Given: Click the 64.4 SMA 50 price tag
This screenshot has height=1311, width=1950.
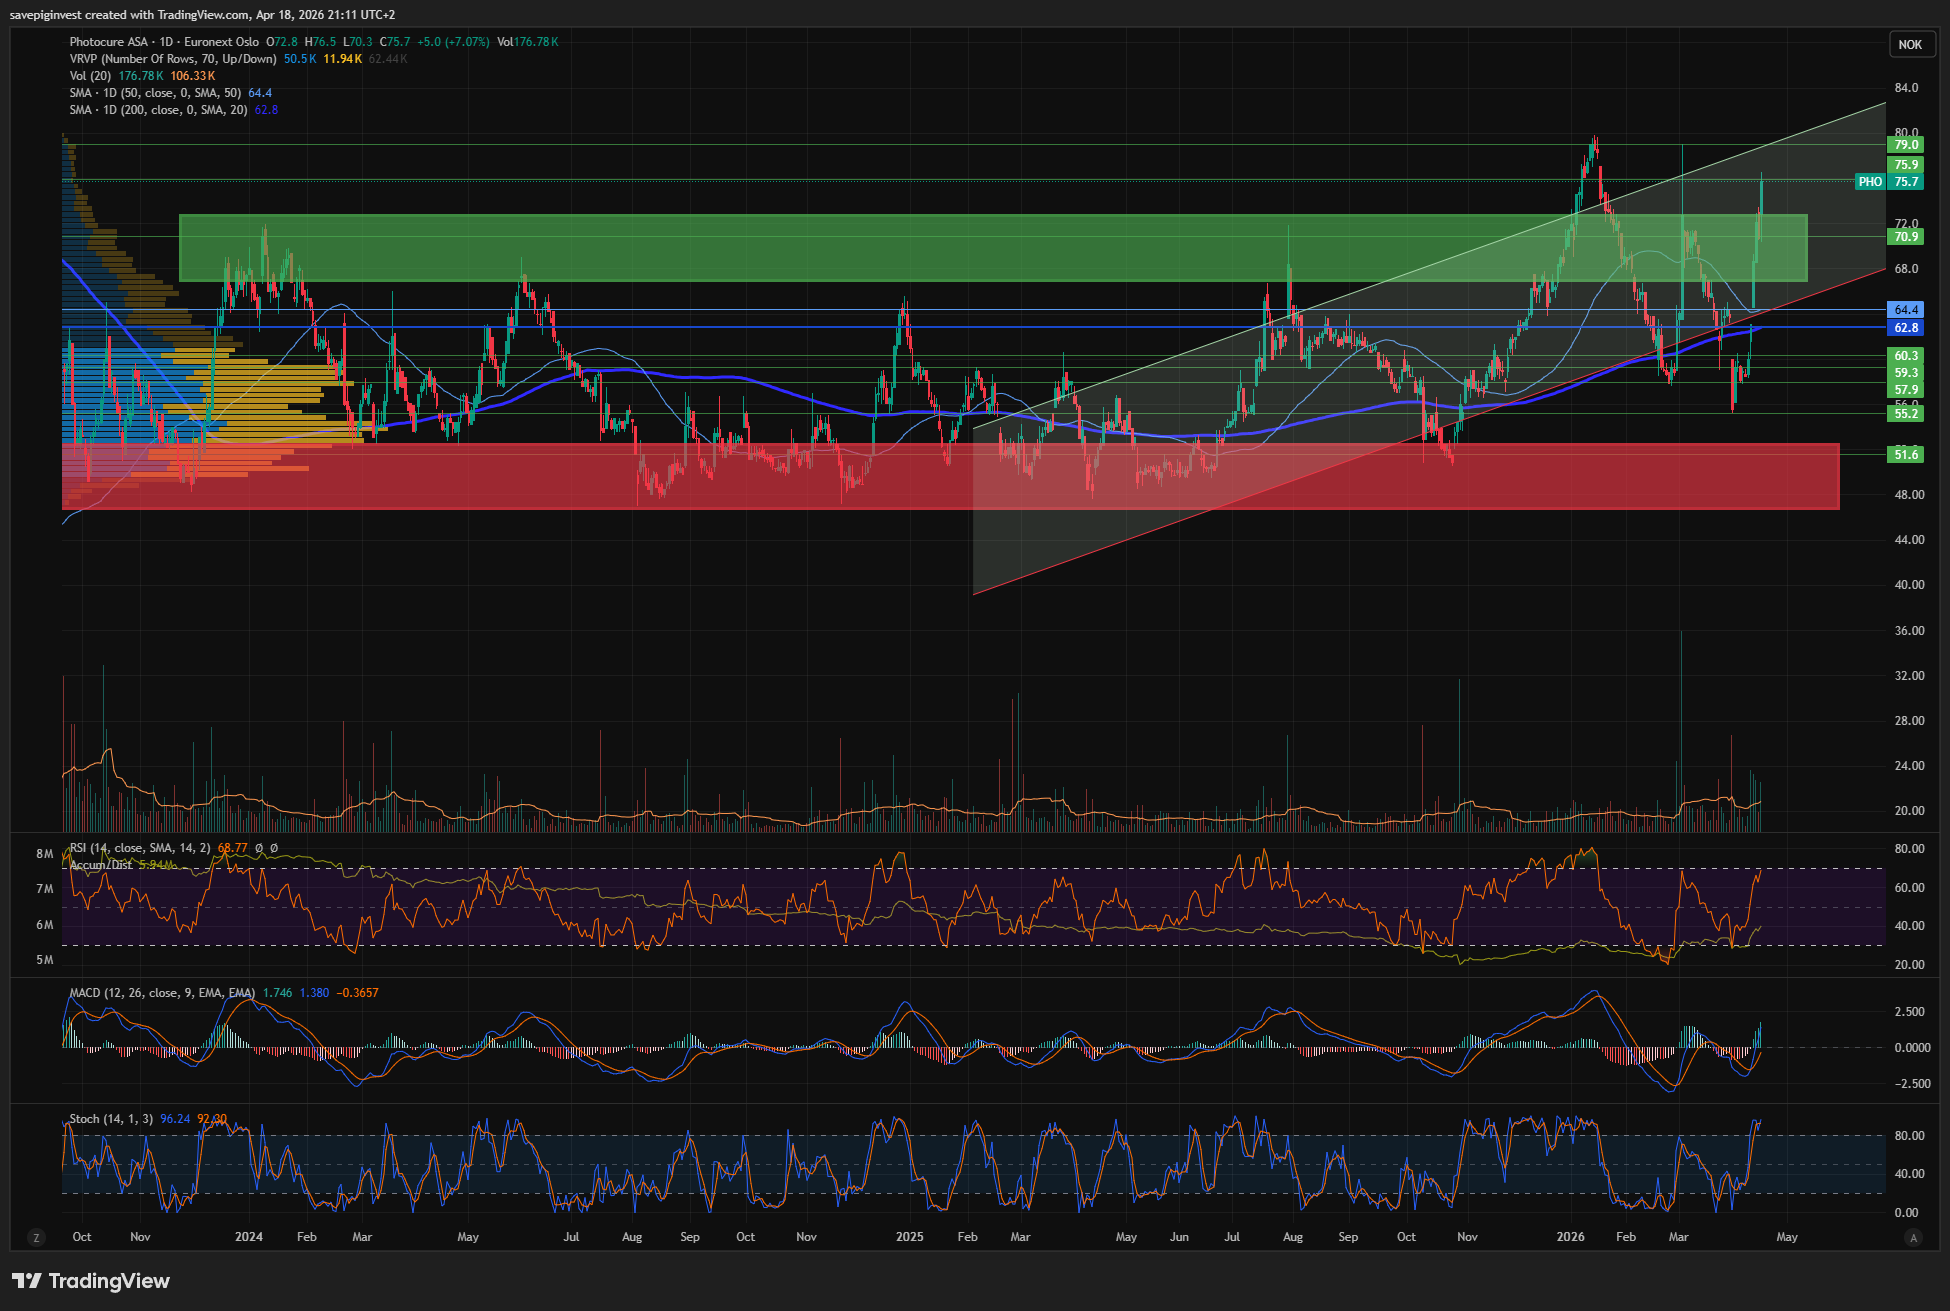Looking at the screenshot, I should point(1906,310).
